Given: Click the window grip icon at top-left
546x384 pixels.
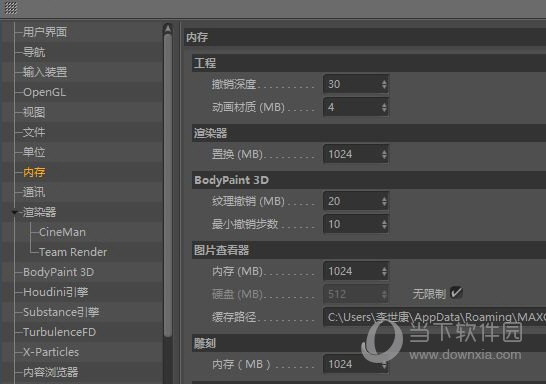Looking at the screenshot, I should [x=11, y=8].
